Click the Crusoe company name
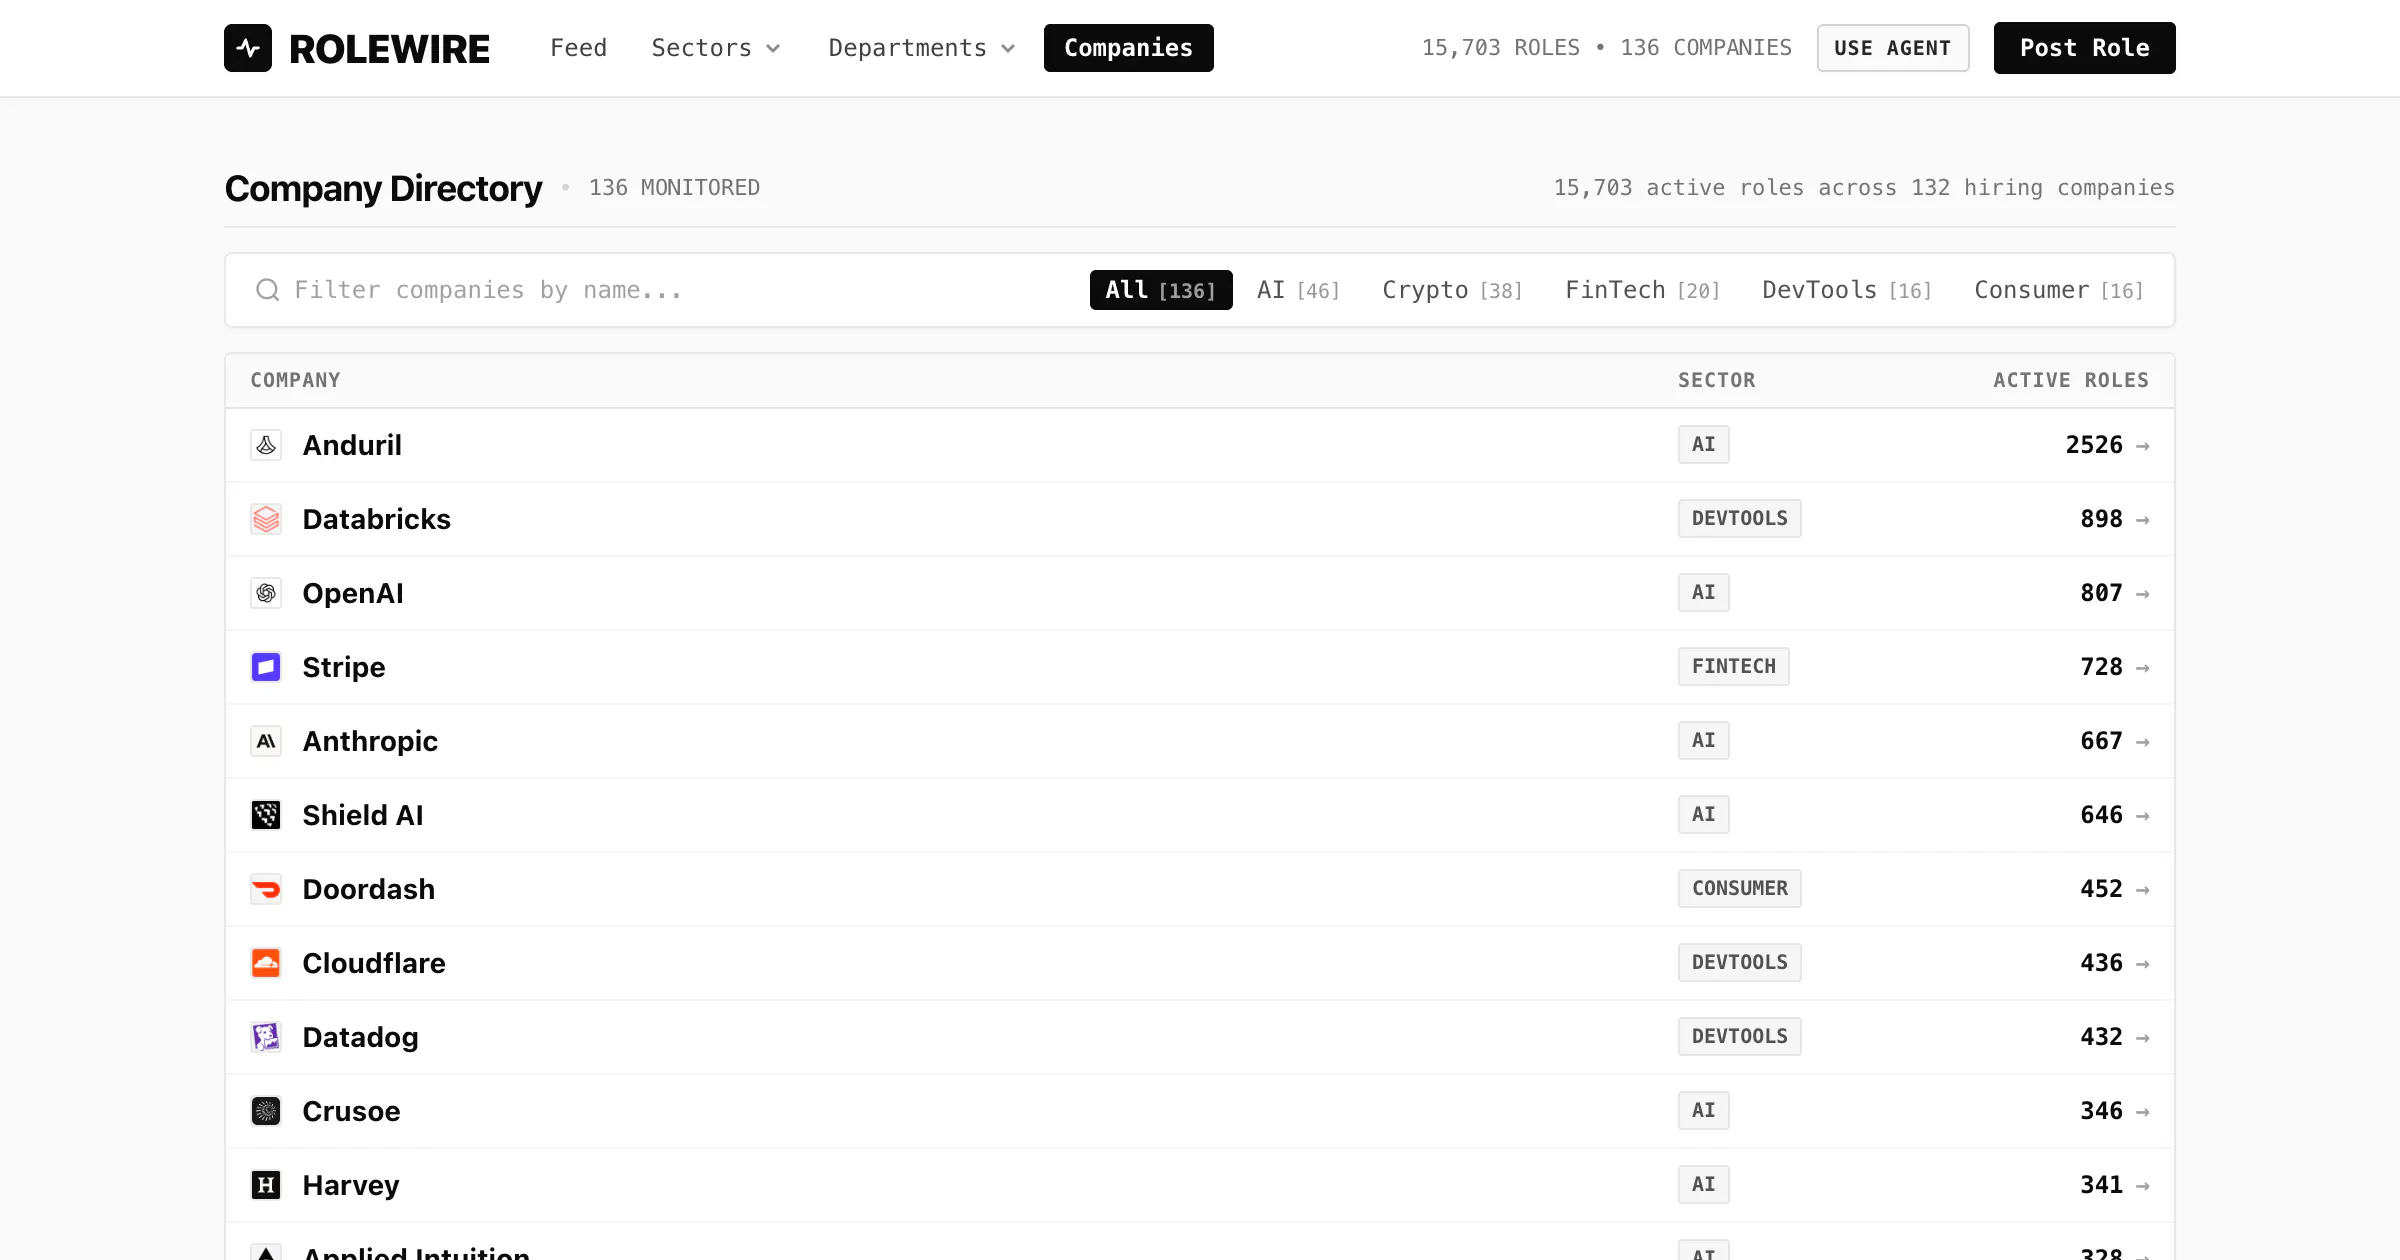 coord(352,1111)
